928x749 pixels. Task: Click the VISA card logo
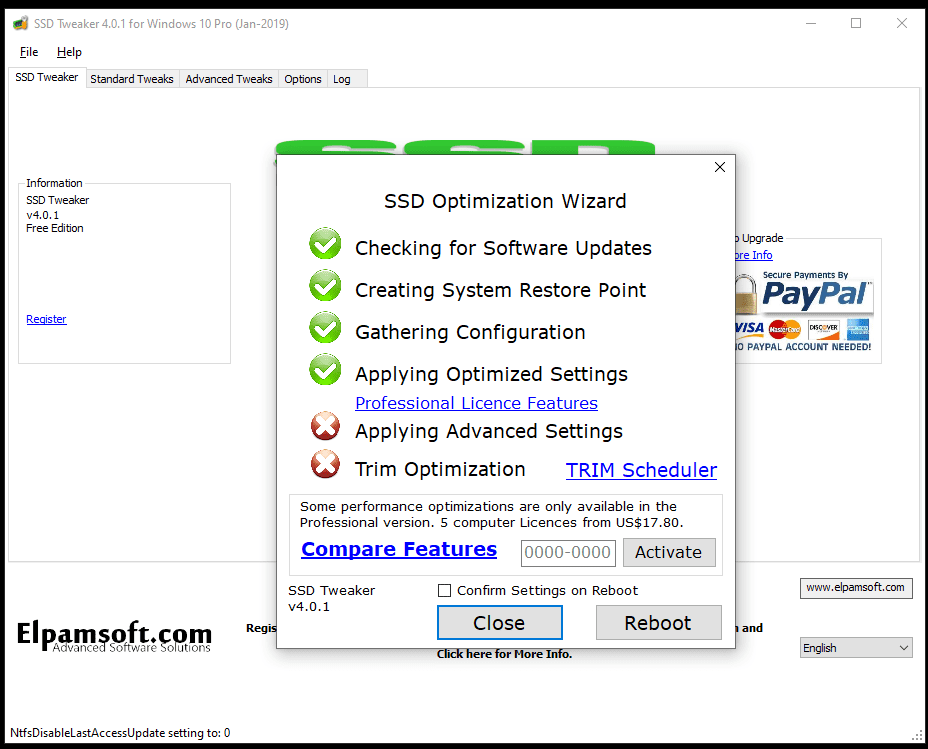[749, 328]
